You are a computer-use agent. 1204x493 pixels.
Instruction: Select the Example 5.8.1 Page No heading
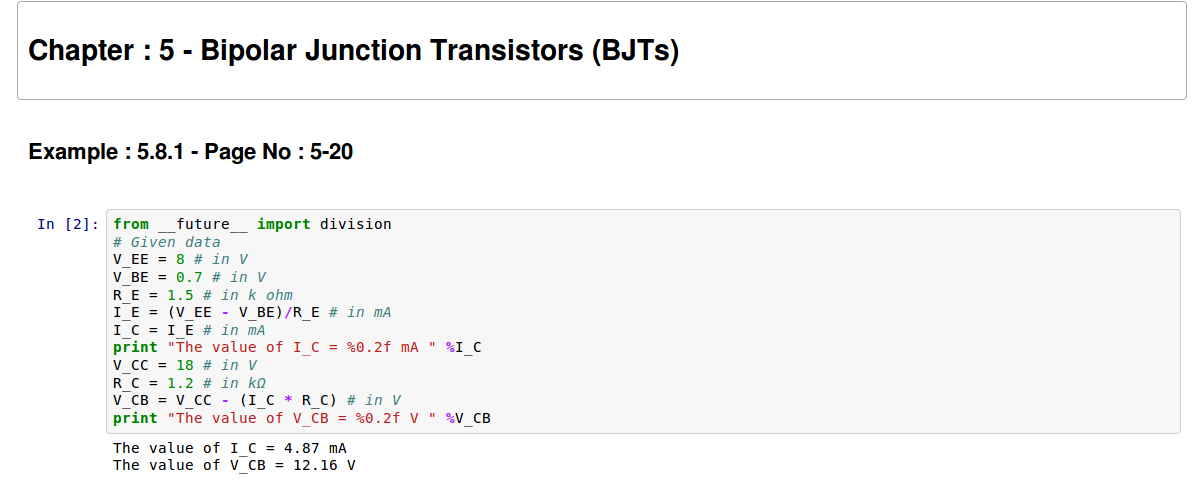[x=190, y=152]
